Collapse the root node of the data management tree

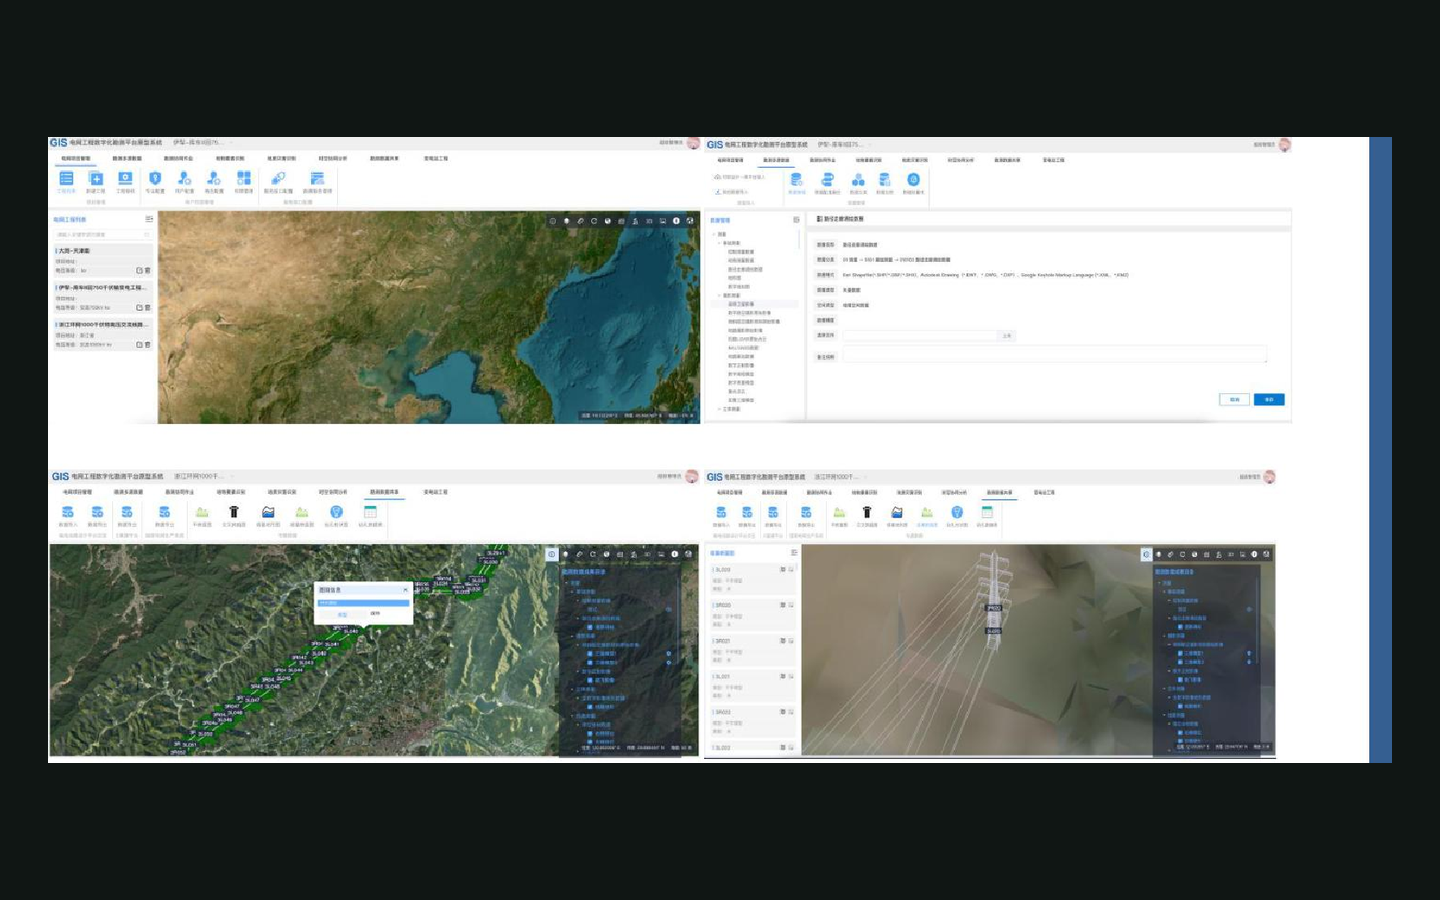[x=714, y=234]
